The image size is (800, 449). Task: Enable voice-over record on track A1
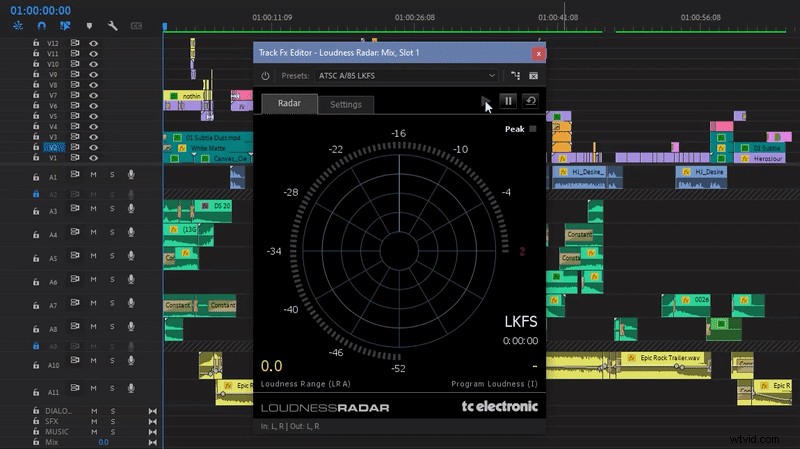point(131,175)
